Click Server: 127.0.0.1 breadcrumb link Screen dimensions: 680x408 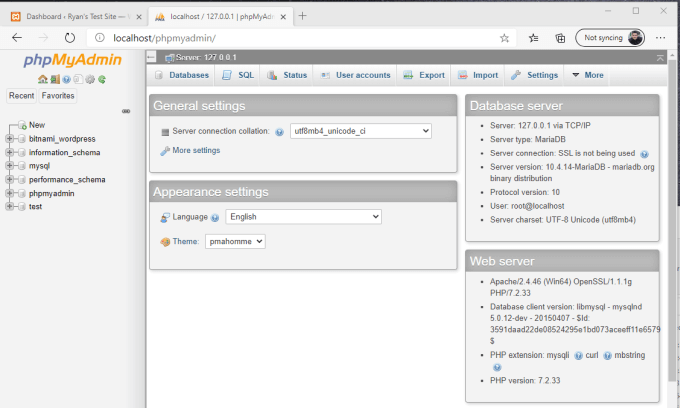coord(206,57)
